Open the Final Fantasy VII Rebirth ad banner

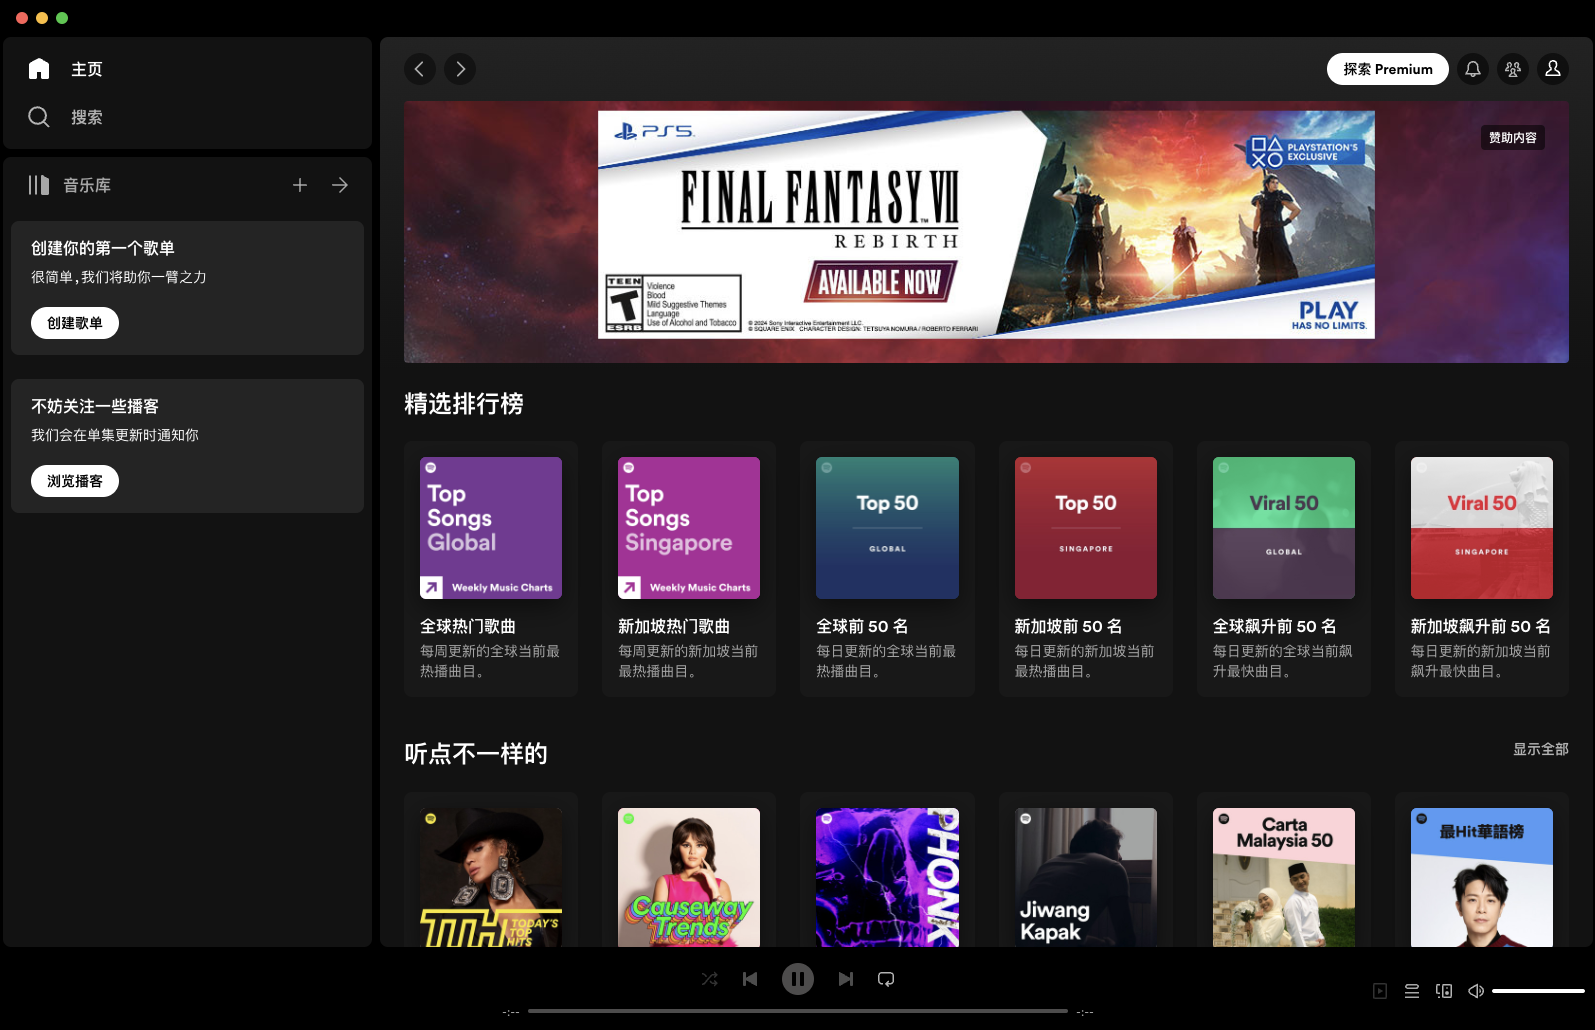[986, 224]
